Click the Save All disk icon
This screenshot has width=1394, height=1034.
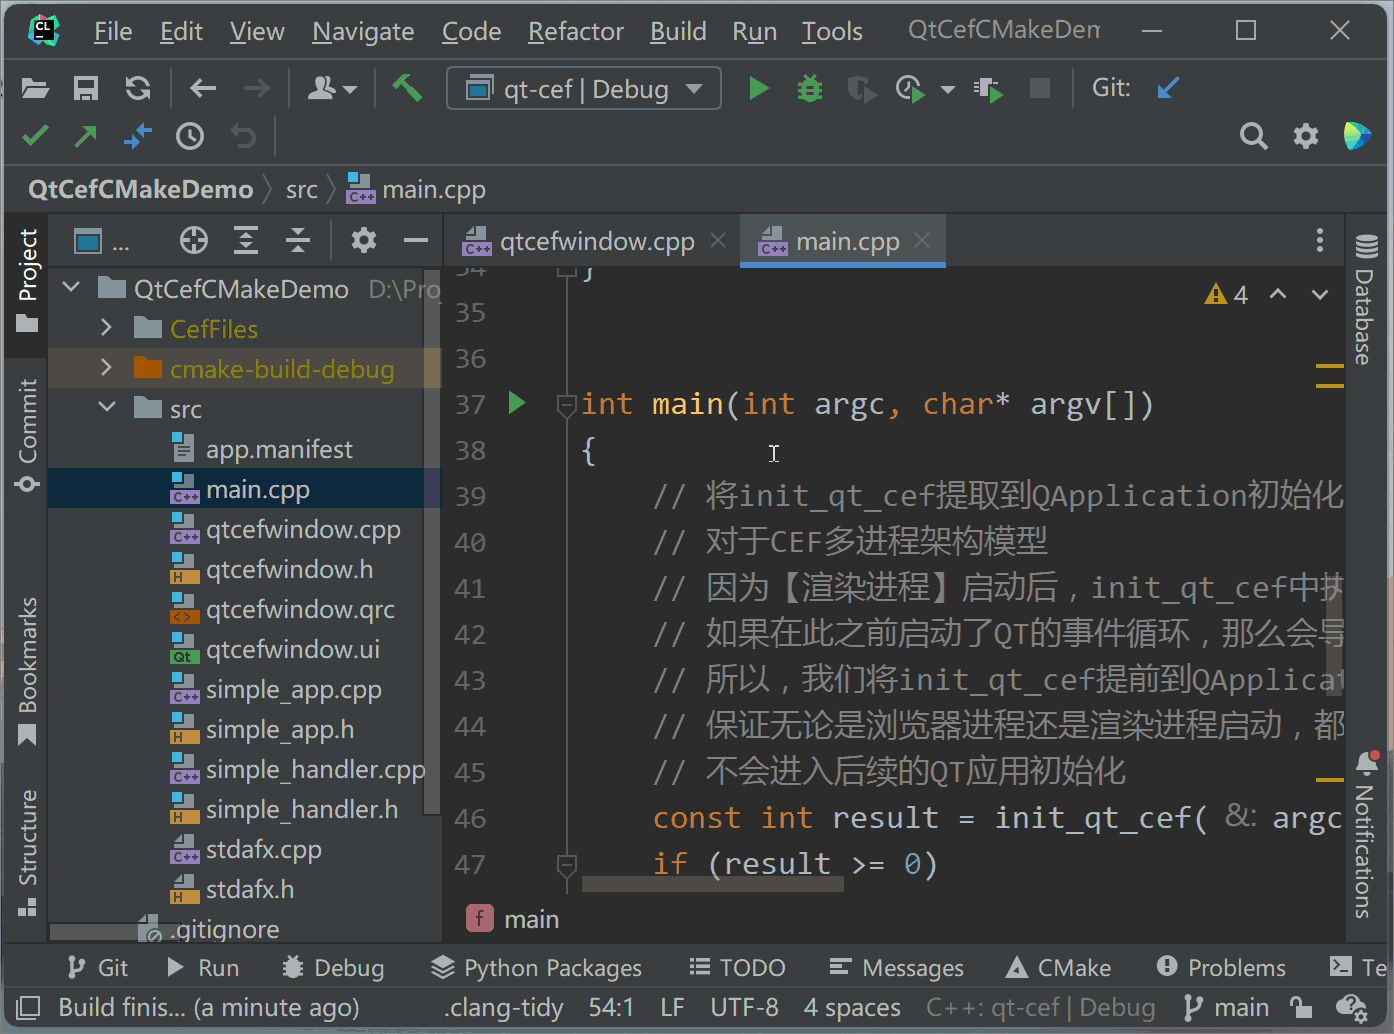86,89
